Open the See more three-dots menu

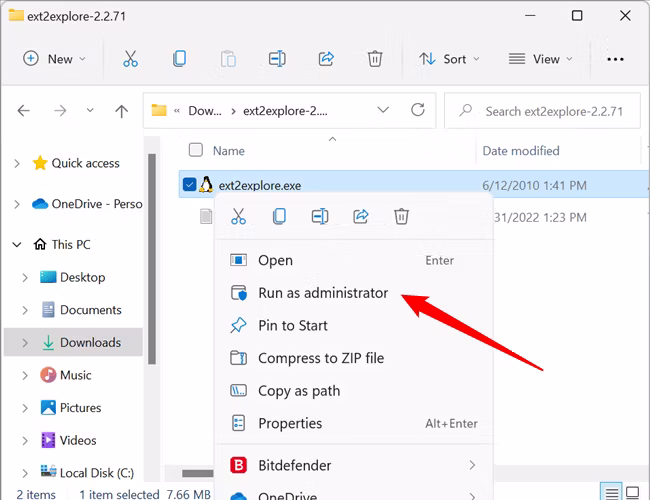click(x=615, y=59)
